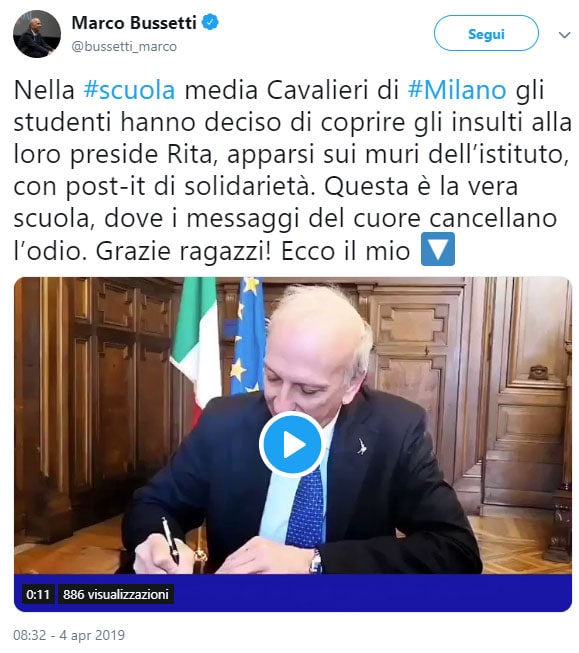
Task: Open the #scuola hashtag
Action: pos(130,90)
